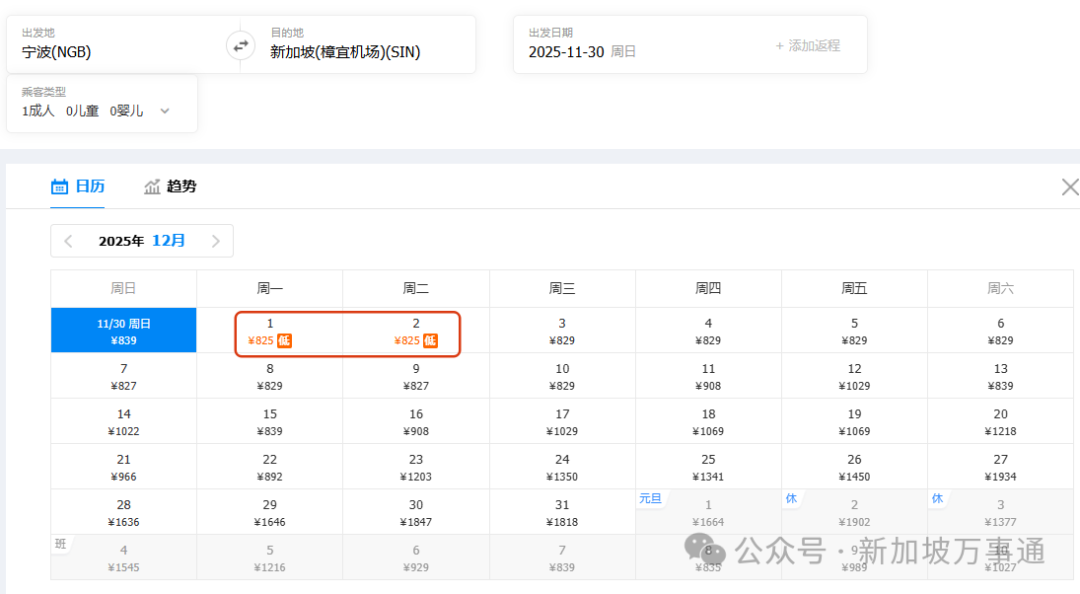Select December 15 priced ¥839
The image size is (1080, 594).
[x=270, y=422]
